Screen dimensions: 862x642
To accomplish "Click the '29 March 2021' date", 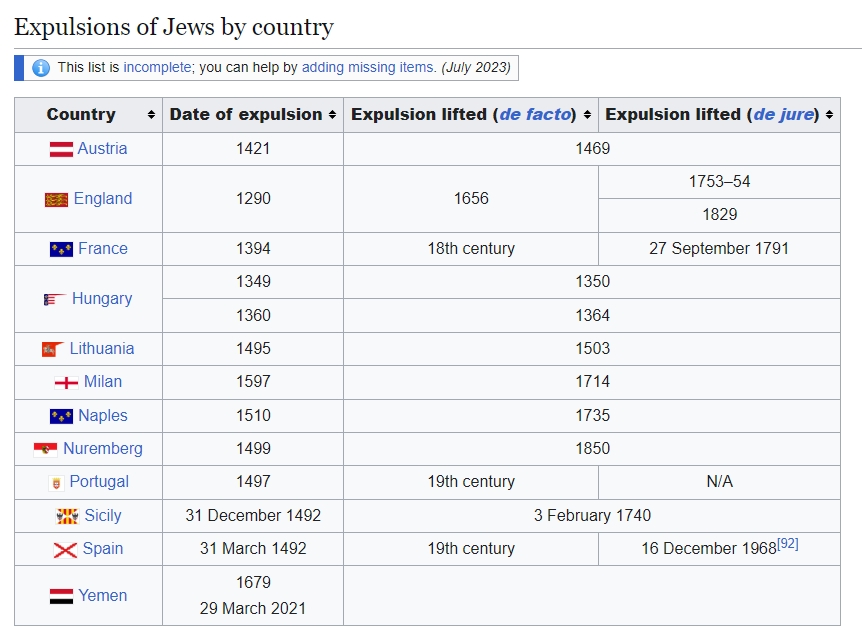I will (x=253, y=608).
